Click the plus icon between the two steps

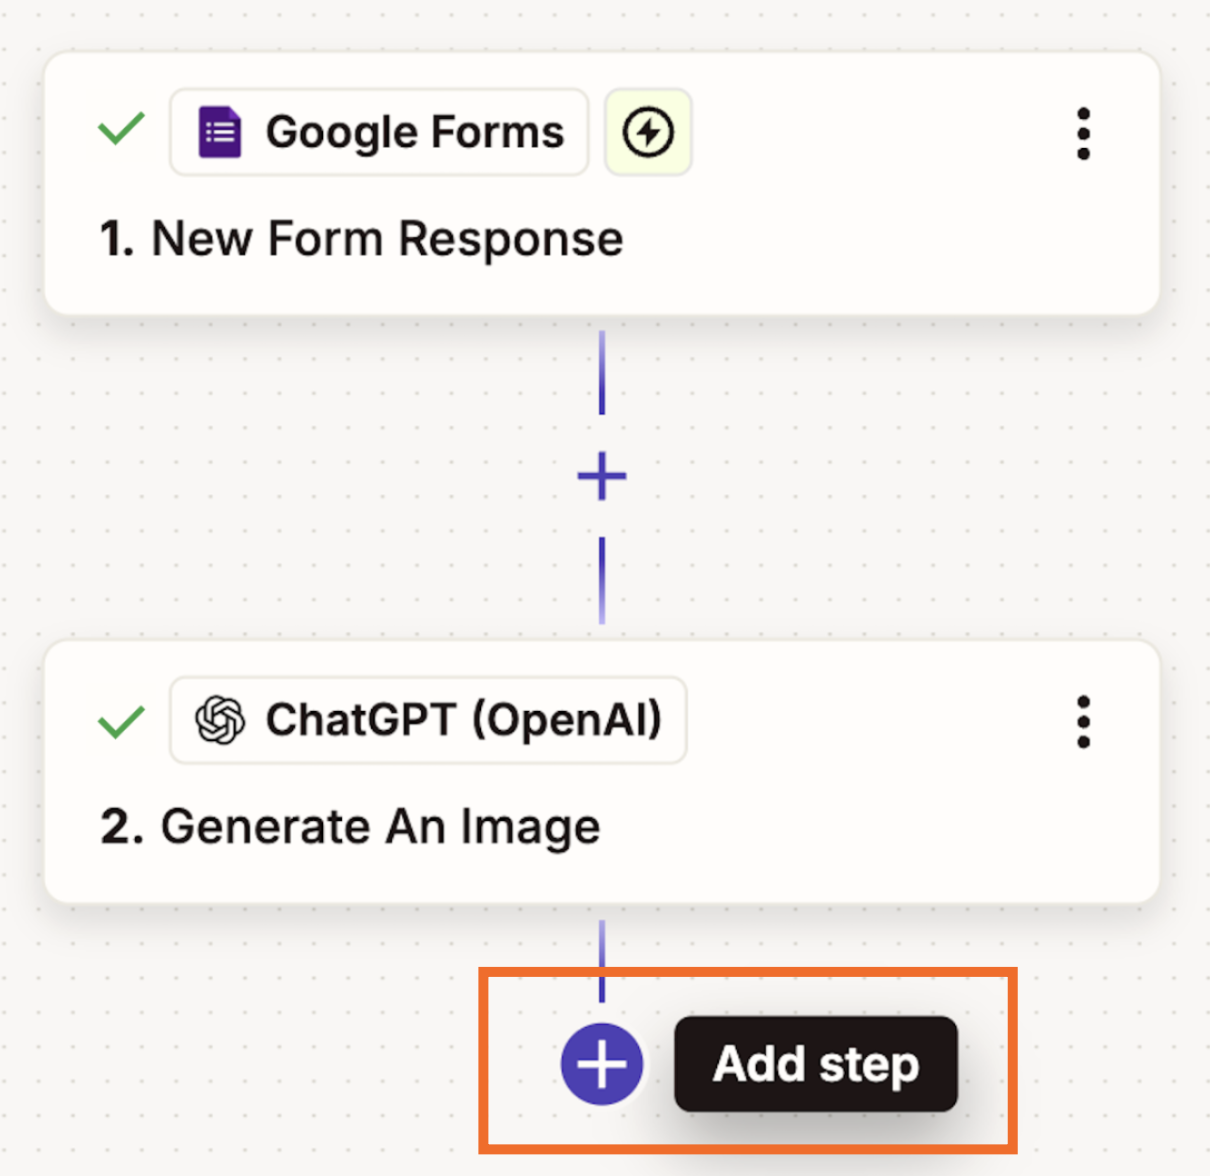[x=601, y=477]
